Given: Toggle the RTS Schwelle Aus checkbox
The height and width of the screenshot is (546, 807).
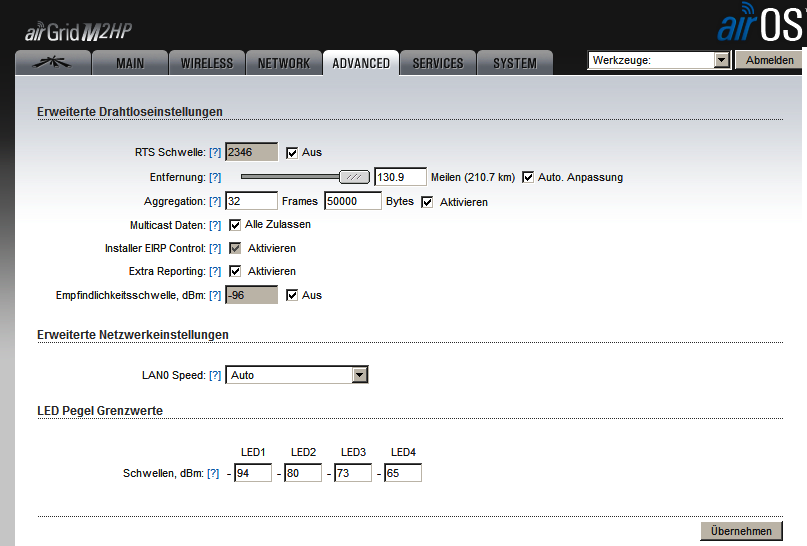Looking at the screenshot, I should coord(292,153).
